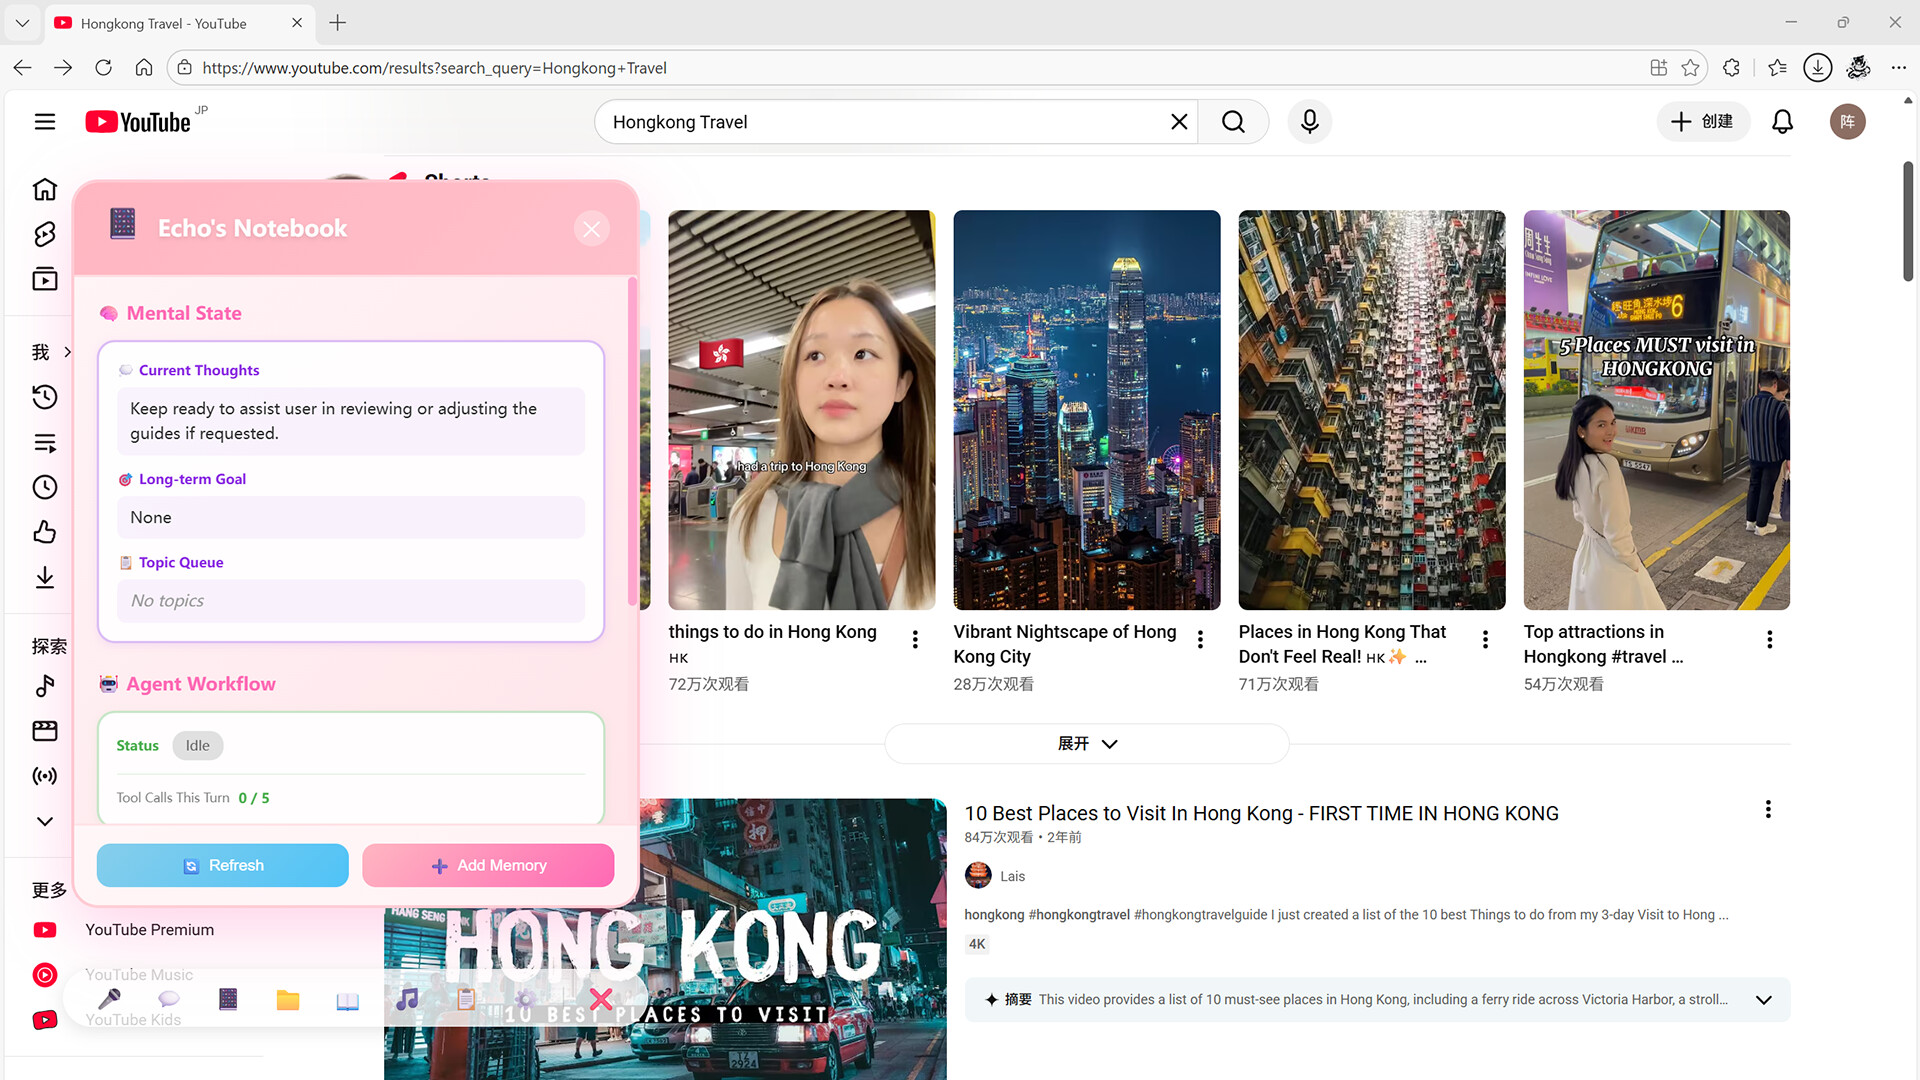Close Echo's Notebook panel

(592, 229)
